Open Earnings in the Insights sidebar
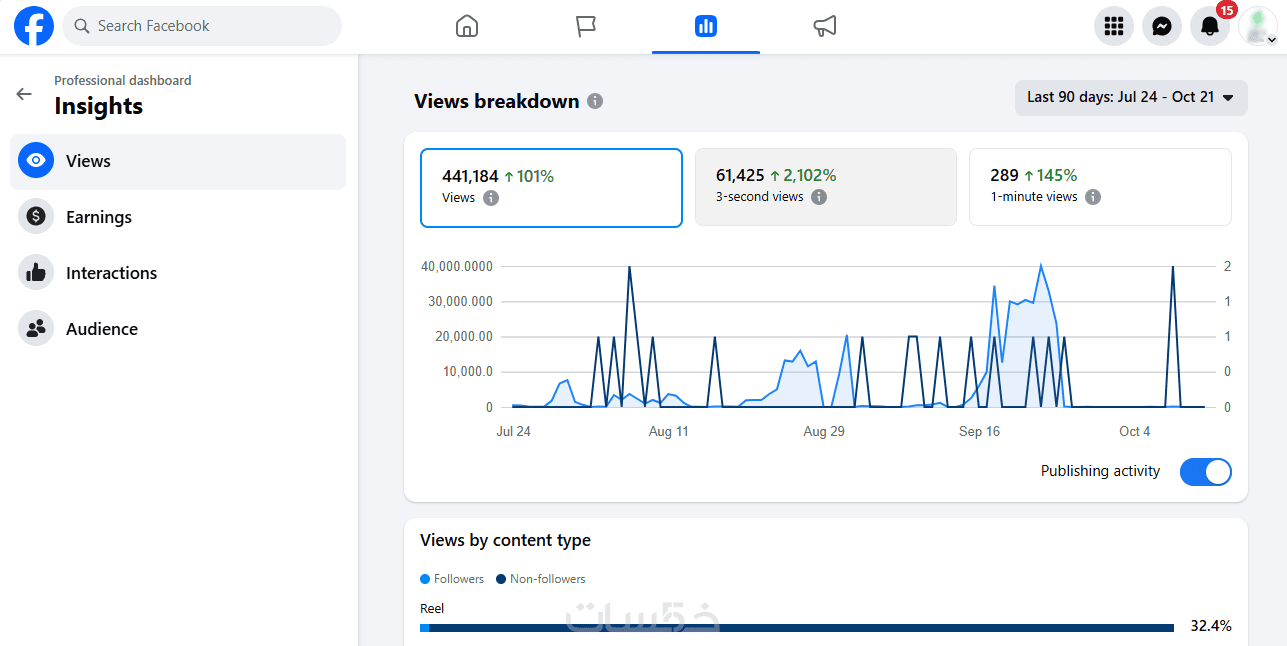The width and height of the screenshot is (1287, 646). coord(99,217)
